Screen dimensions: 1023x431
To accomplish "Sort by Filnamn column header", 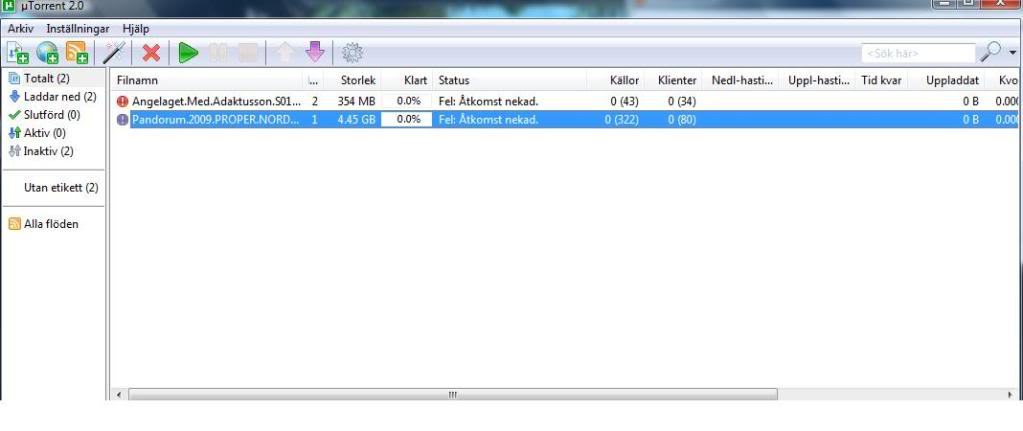I will [x=207, y=80].
